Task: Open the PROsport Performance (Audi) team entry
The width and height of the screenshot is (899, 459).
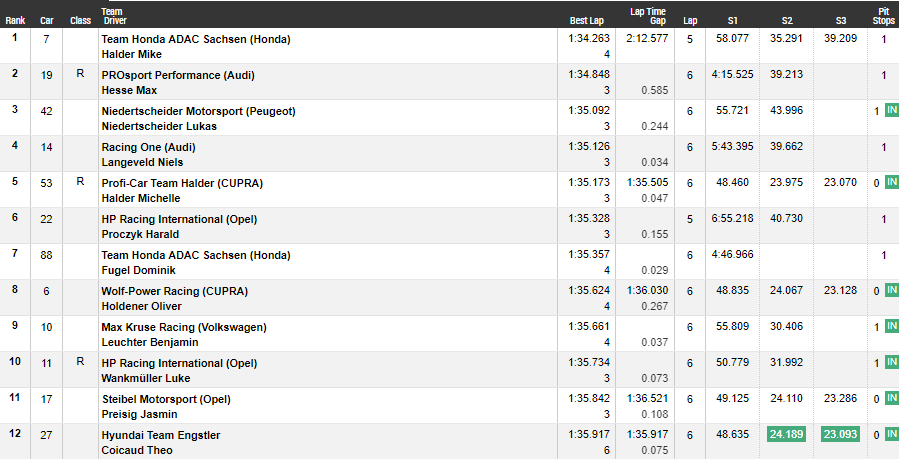Action: 178,75
